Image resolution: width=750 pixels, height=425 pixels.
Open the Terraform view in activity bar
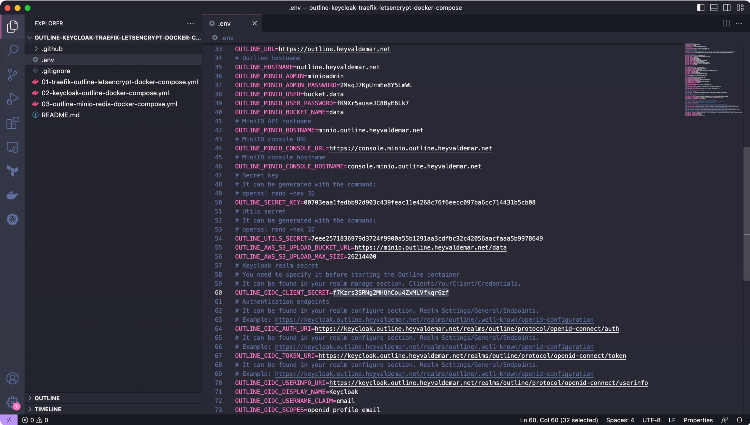coord(12,171)
